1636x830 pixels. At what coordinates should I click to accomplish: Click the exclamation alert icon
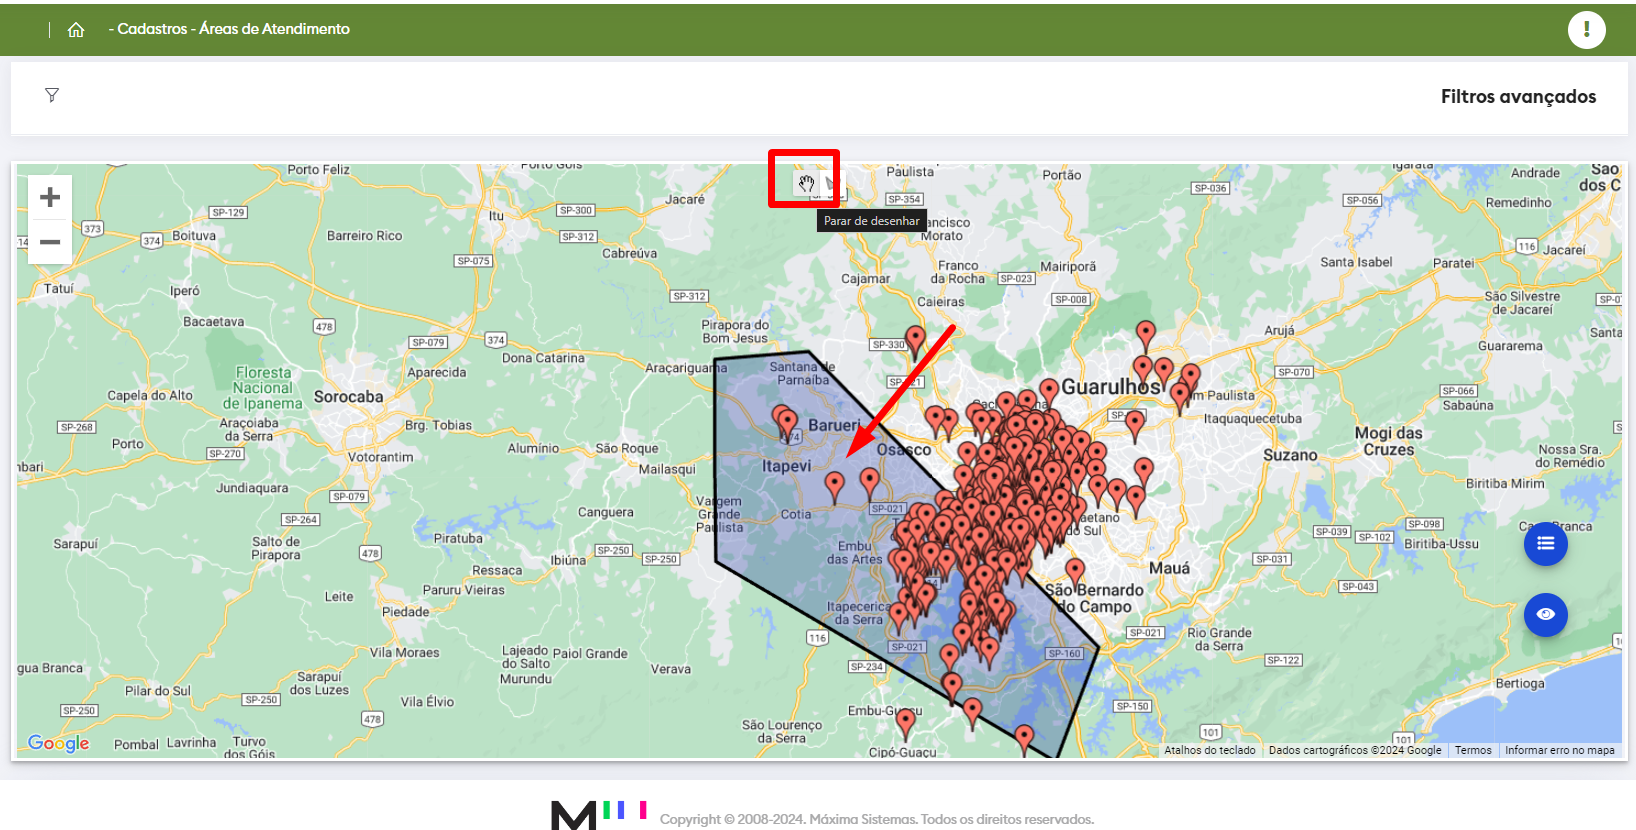click(x=1586, y=30)
